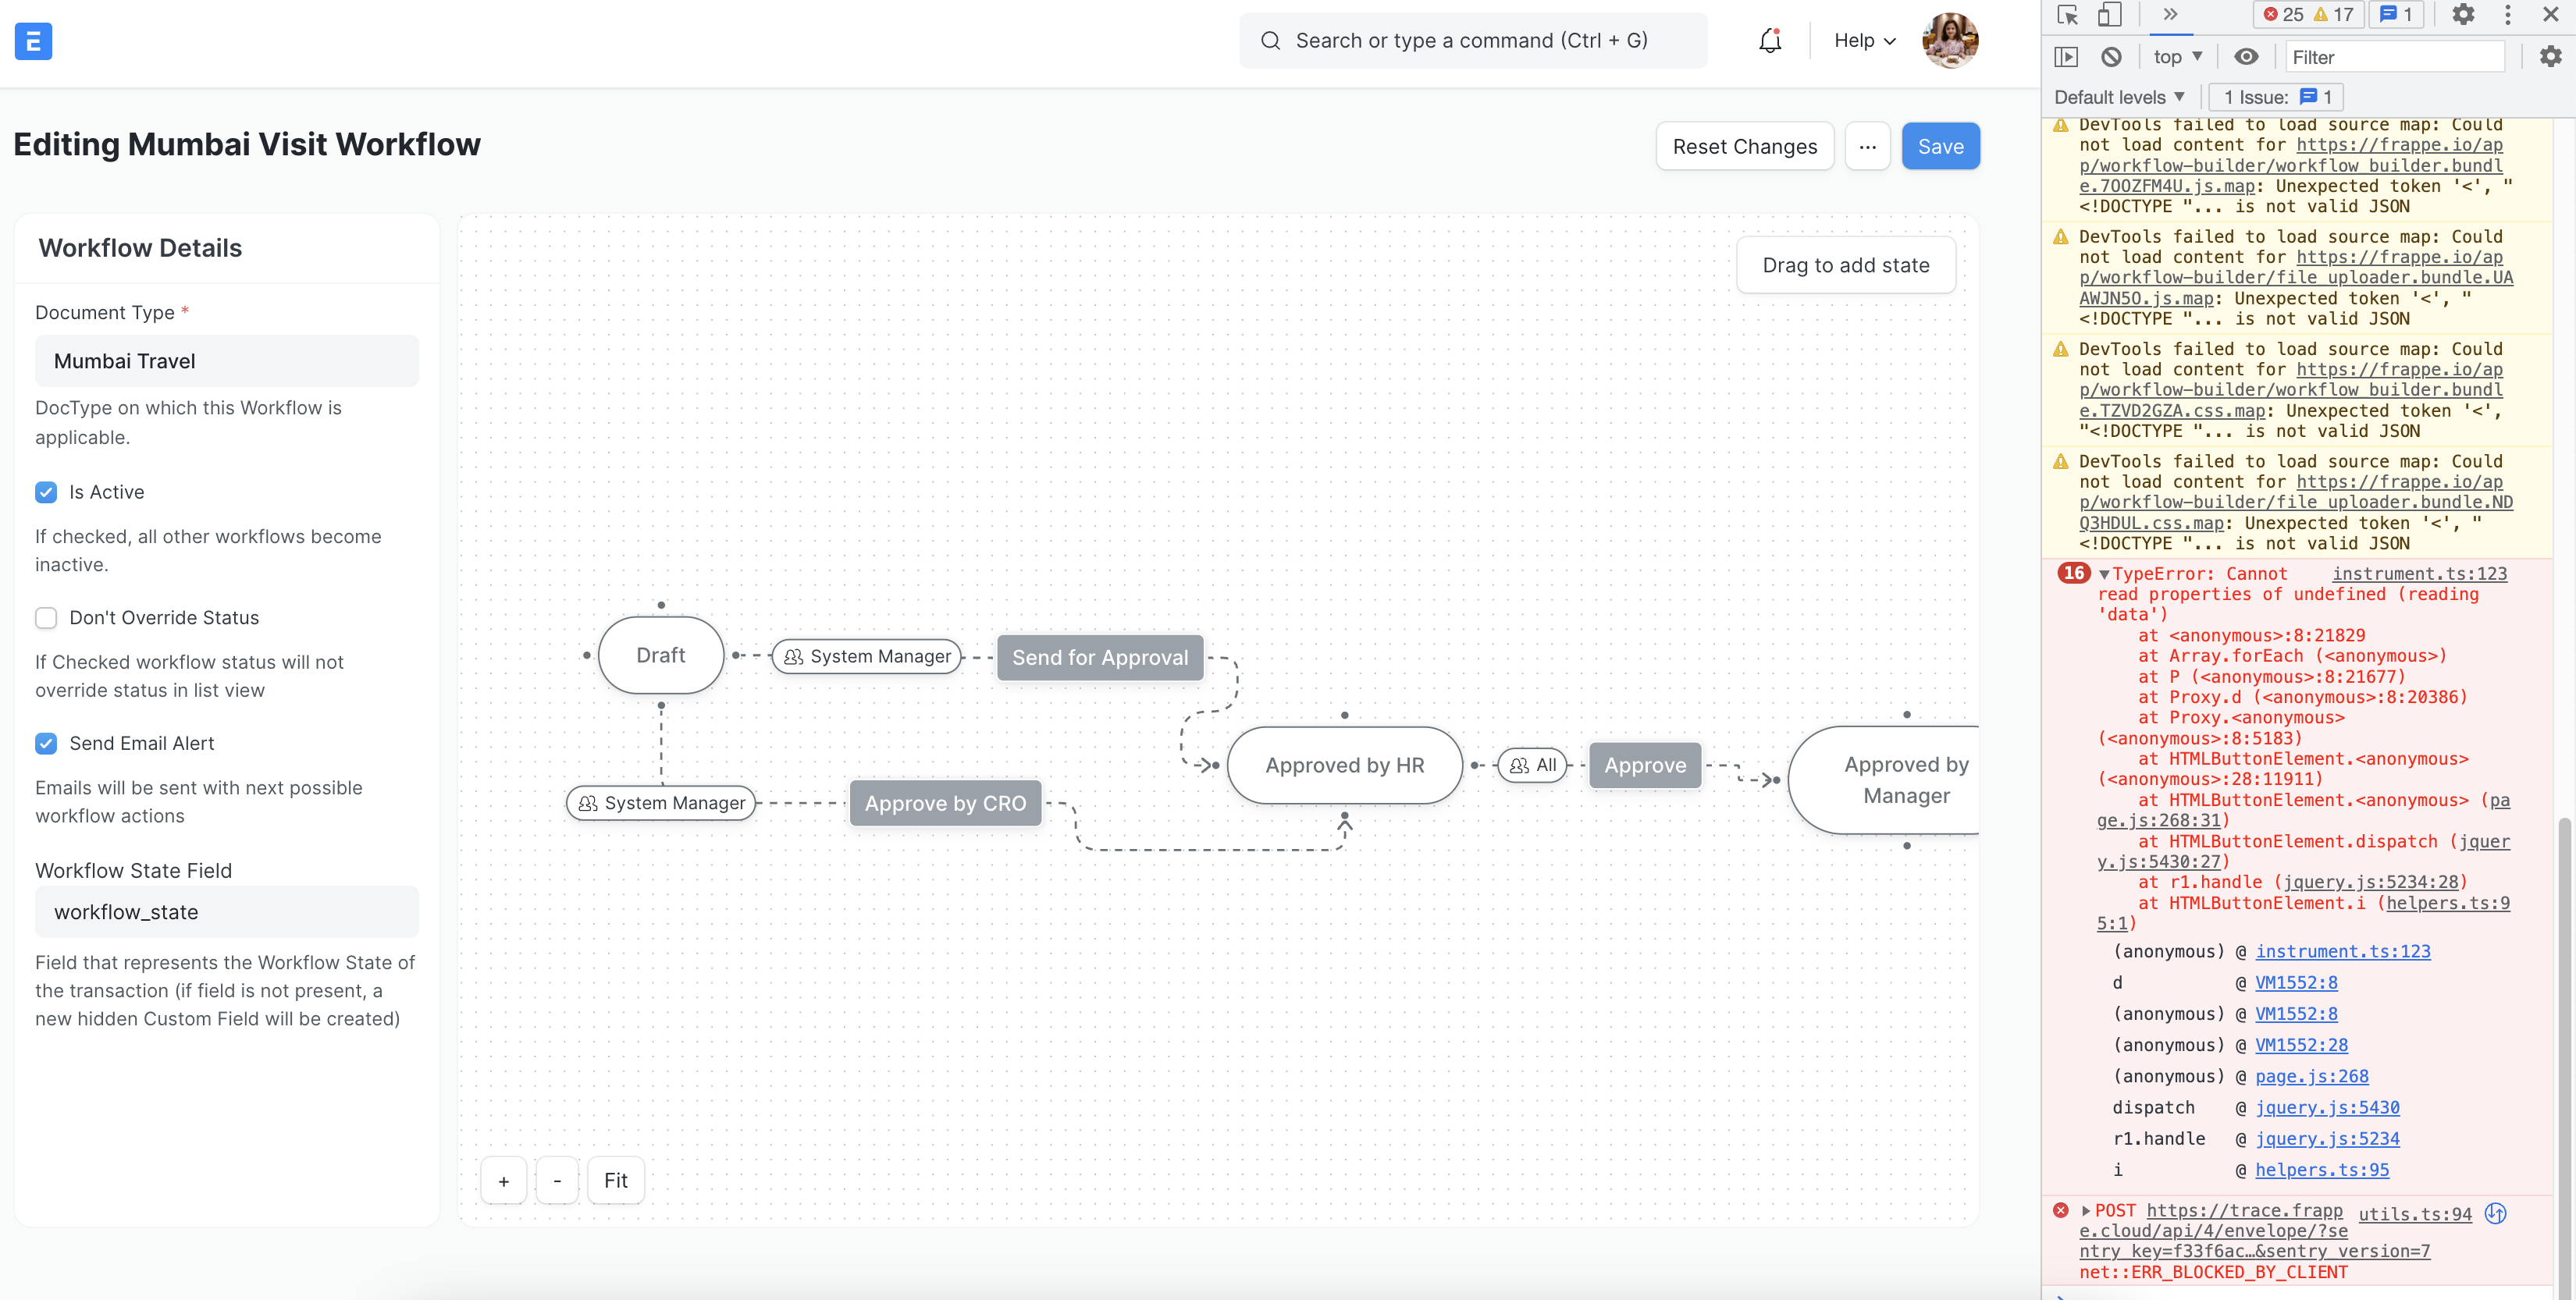Screen dimensions: 2576x1300
Task: Toggle the device toolbar icon in DevTools
Action: point(2110,15)
